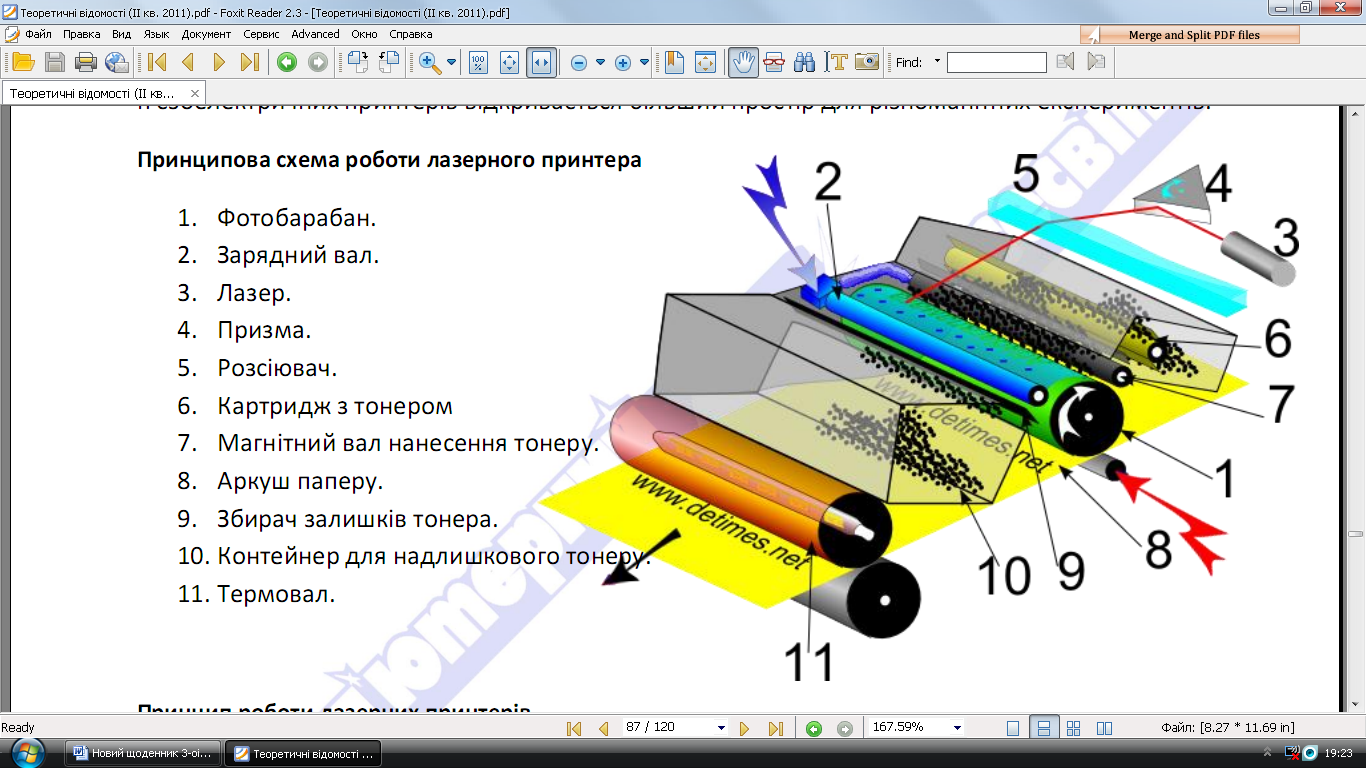The height and width of the screenshot is (768, 1366).
Task: Click the round minus zoom out button
Action: coord(579,62)
